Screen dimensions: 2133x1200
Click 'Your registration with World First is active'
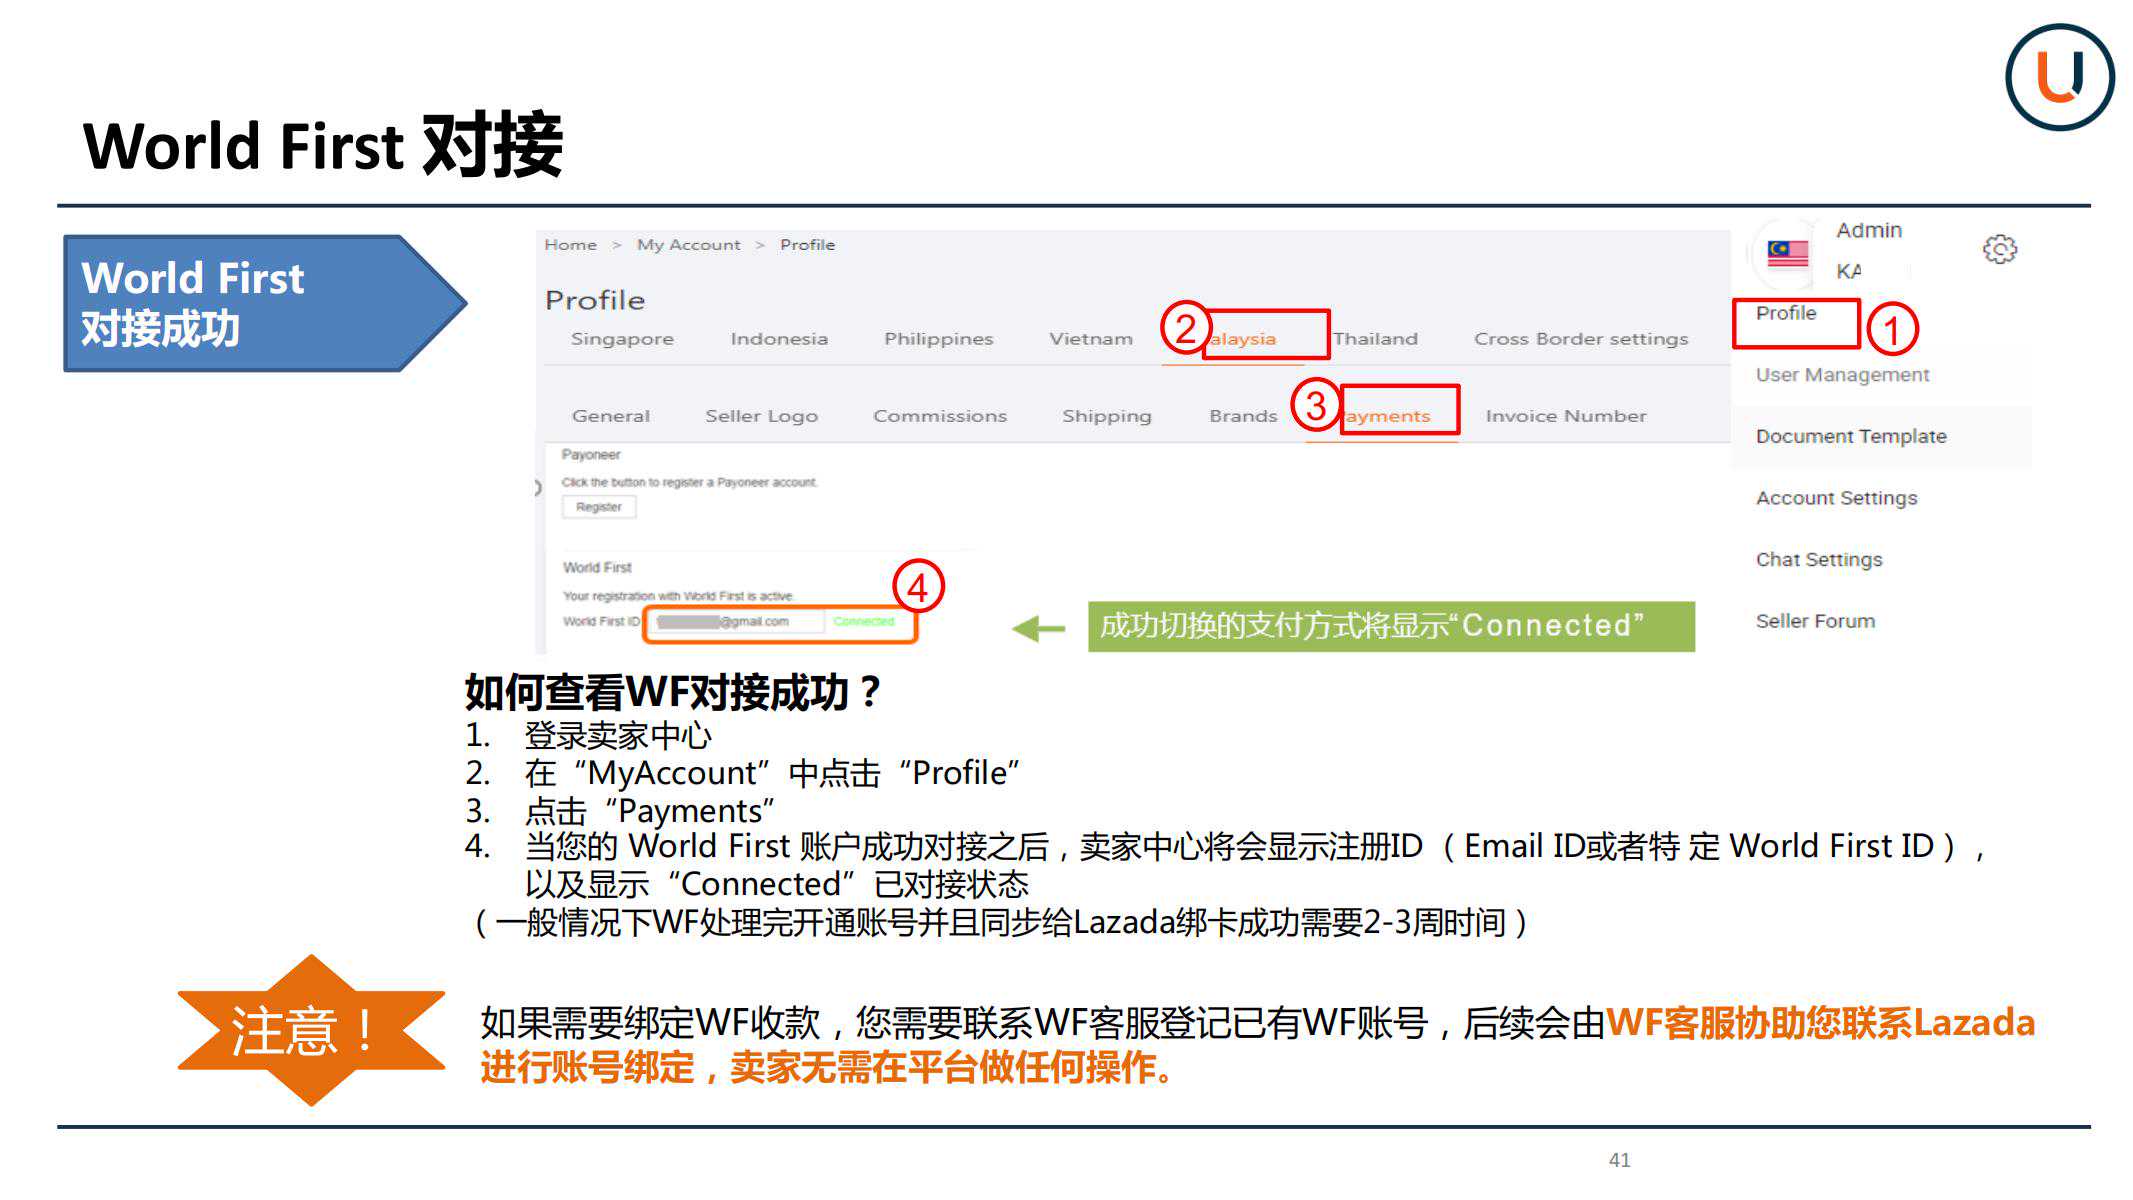point(678,596)
